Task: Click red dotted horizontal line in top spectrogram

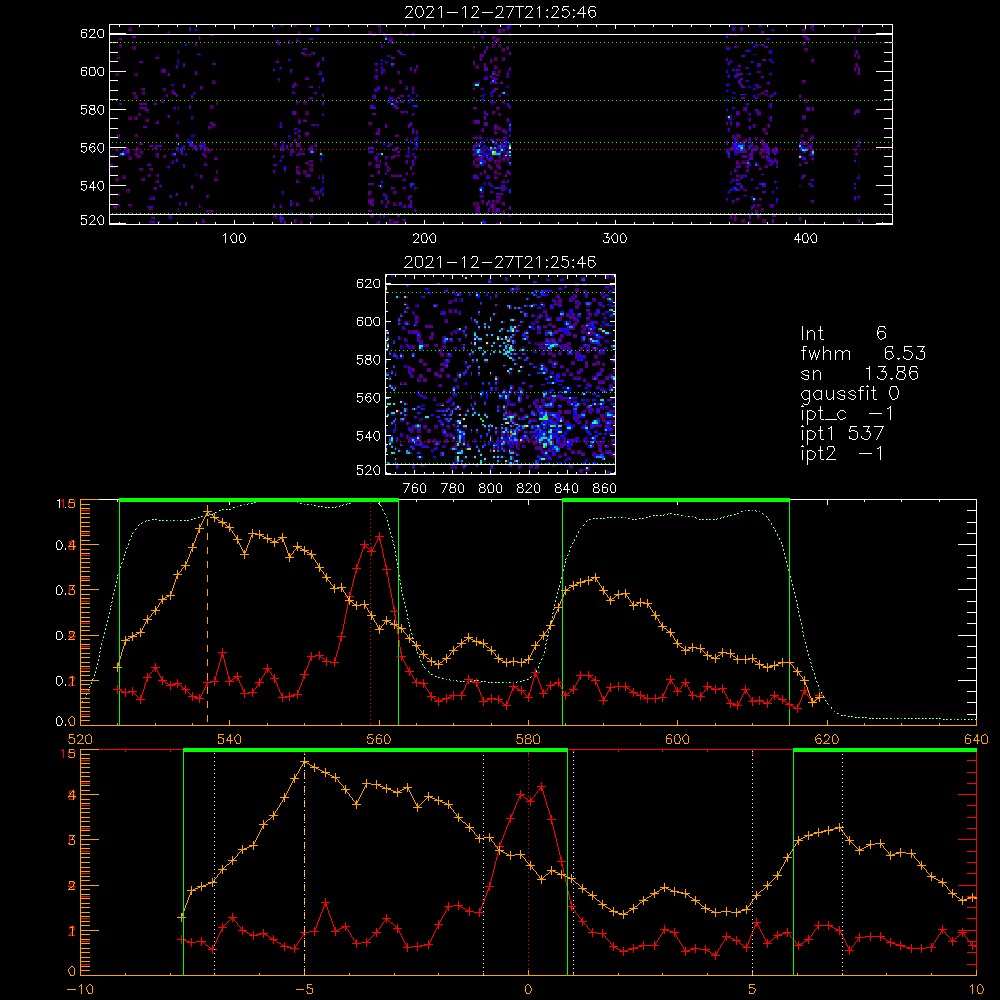Action: point(501,150)
